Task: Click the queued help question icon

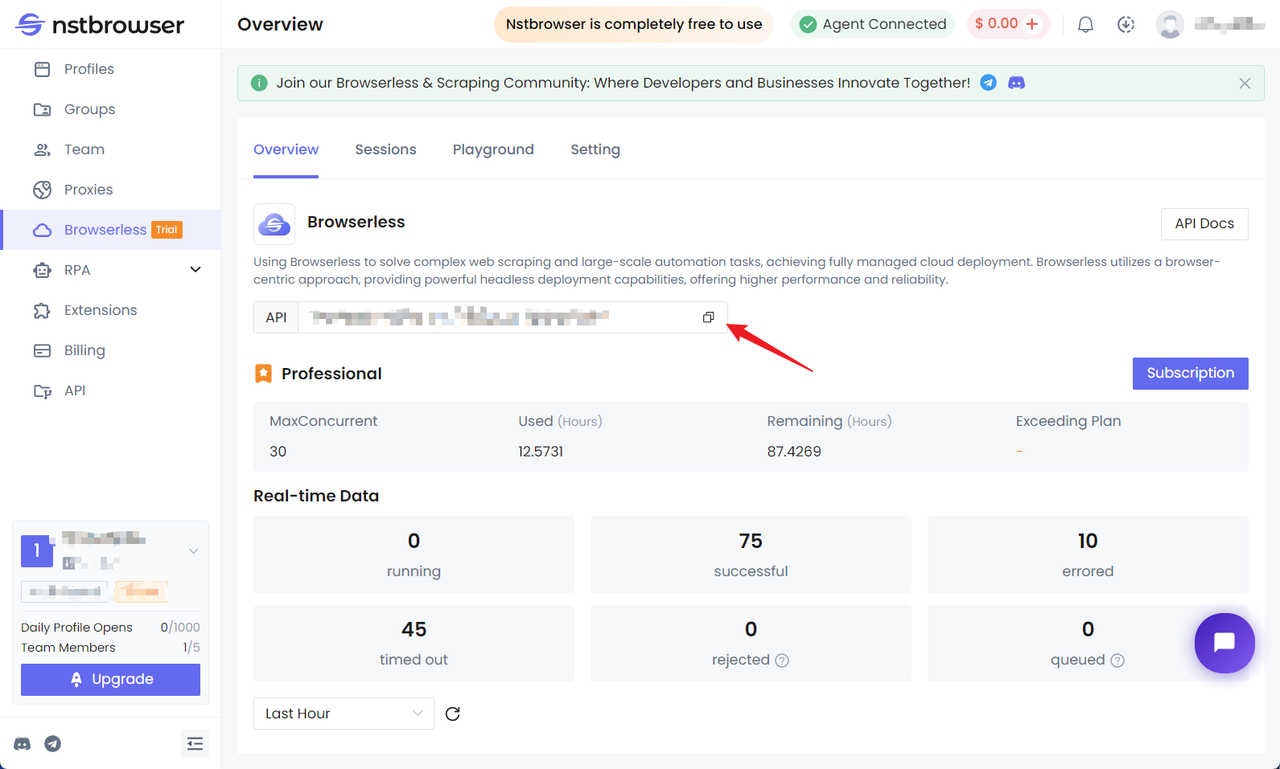Action: click(x=1117, y=660)
